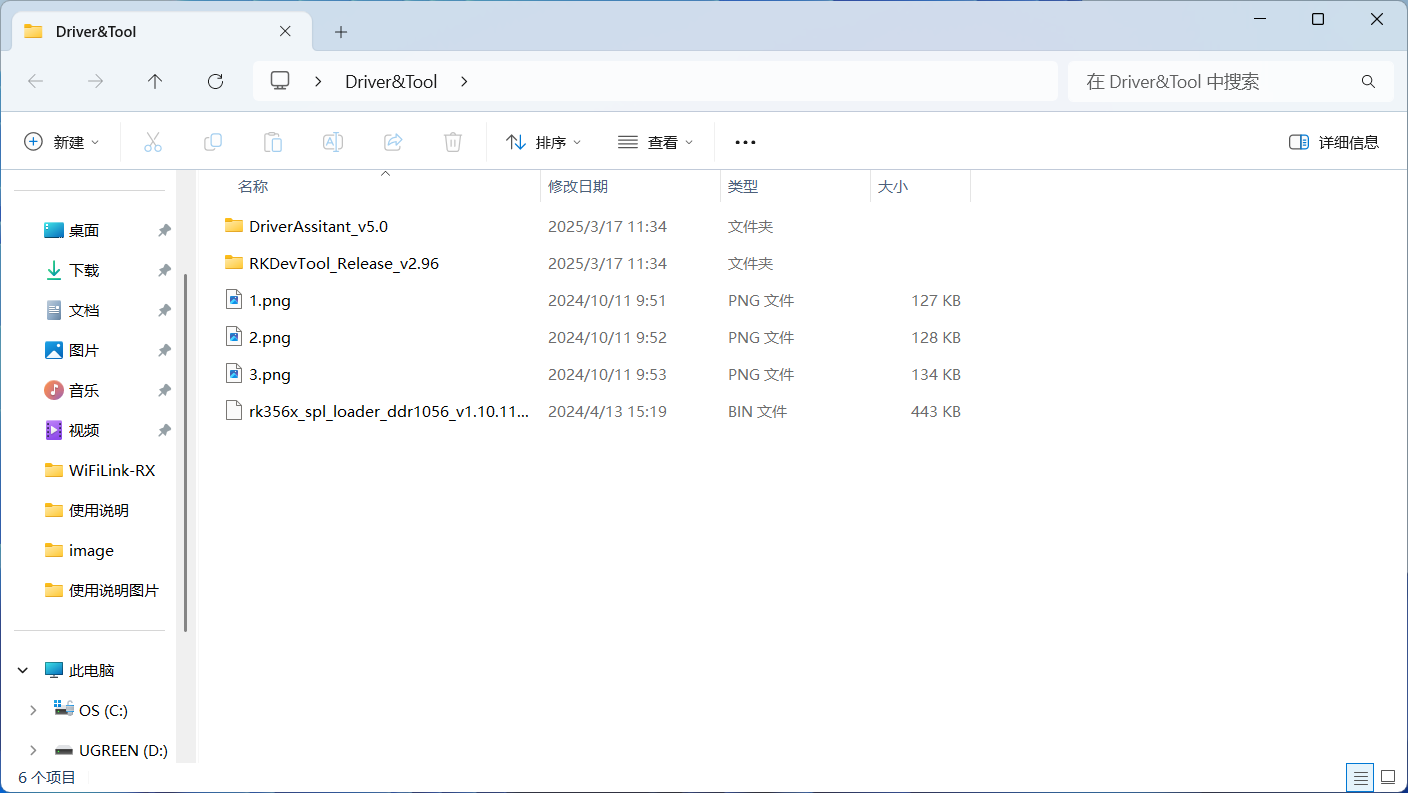Click the Up directory arrow

tap(155, 82)
